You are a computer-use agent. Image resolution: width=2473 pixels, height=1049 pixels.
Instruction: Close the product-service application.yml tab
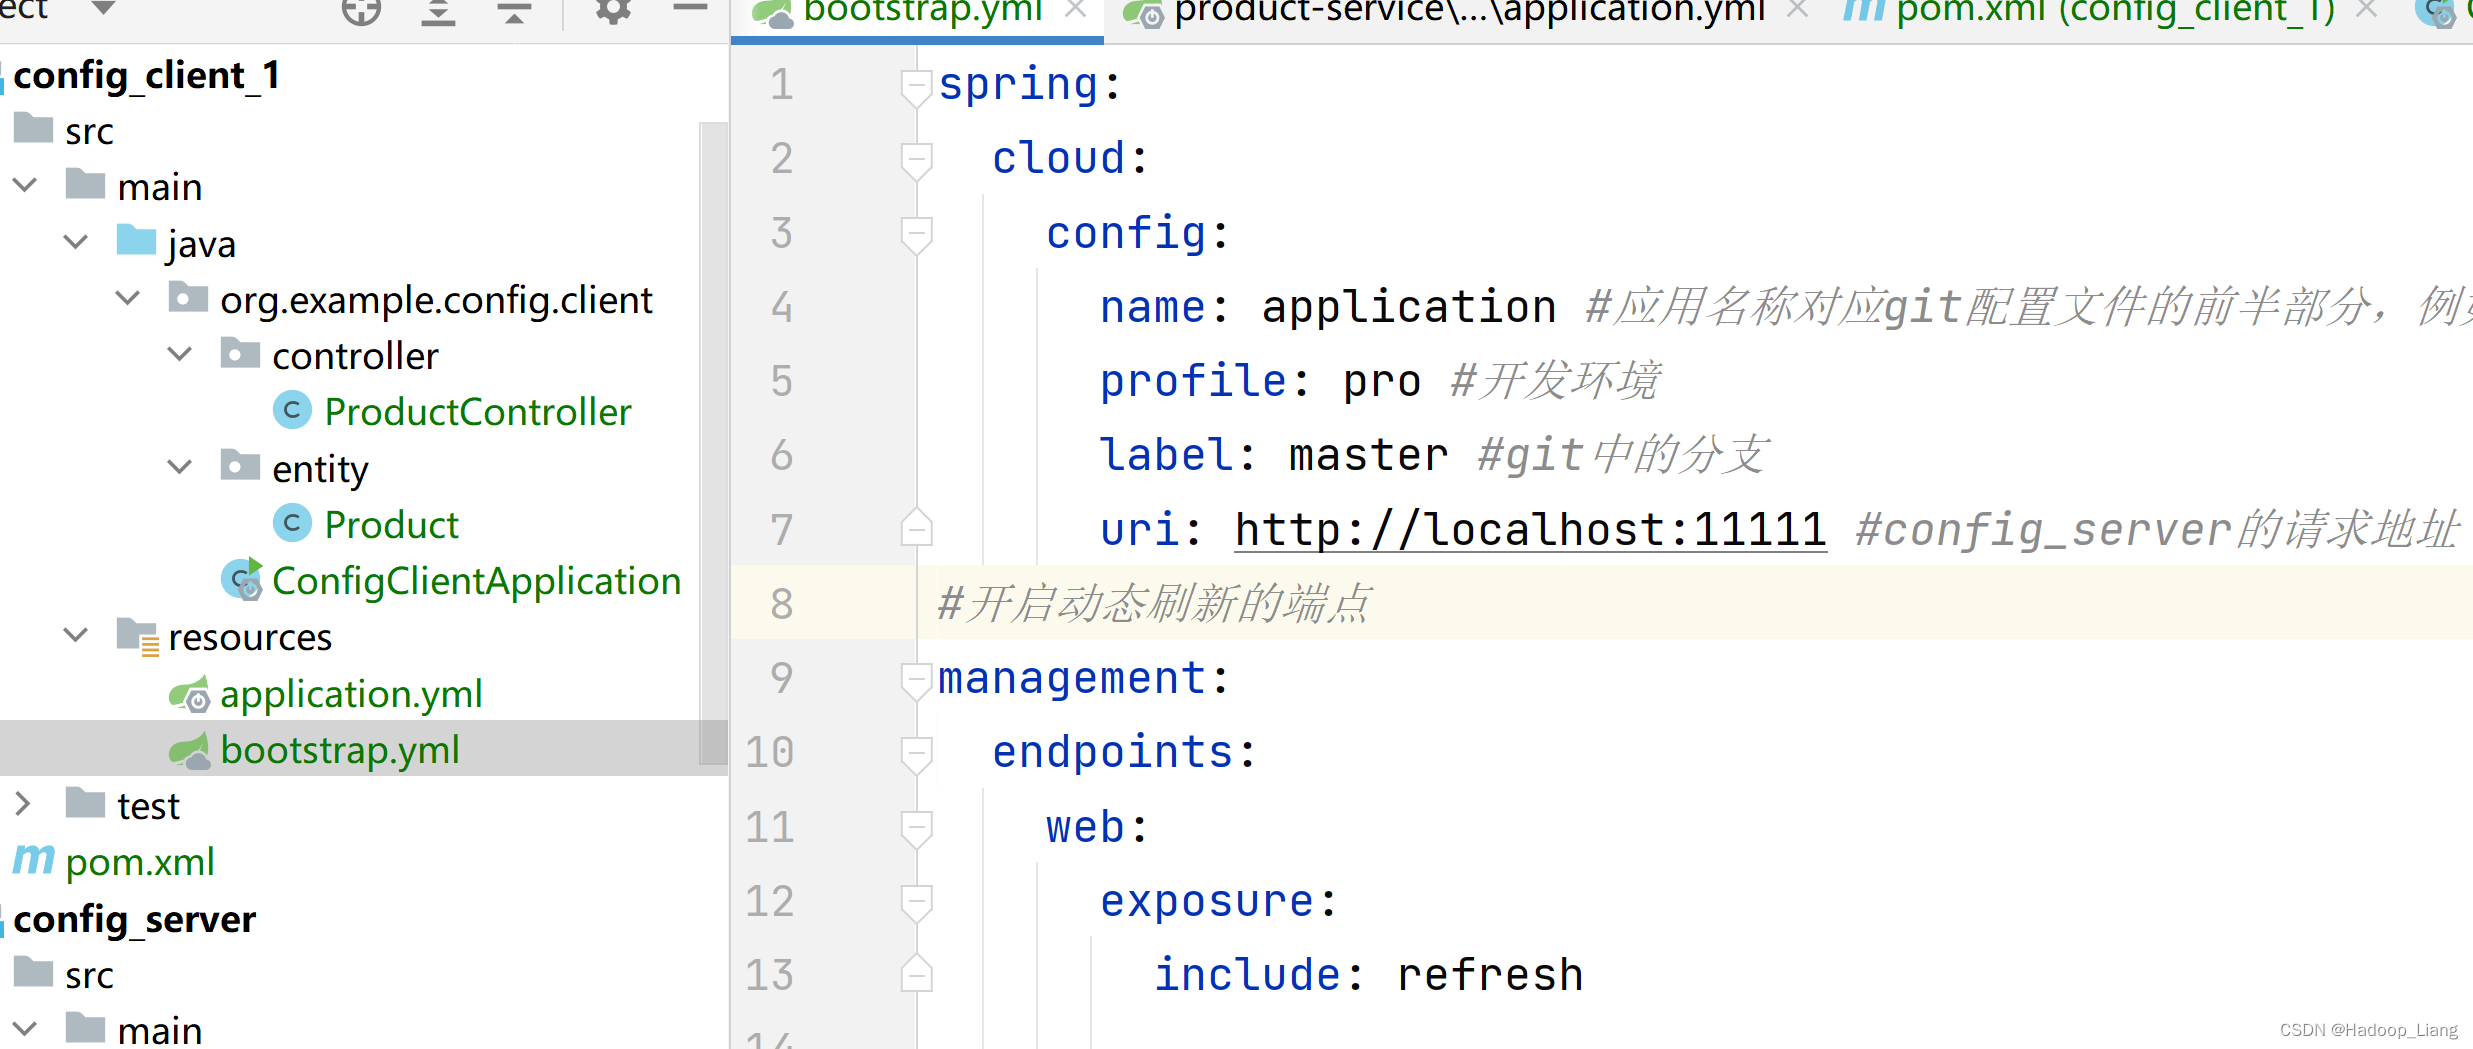pos(1795,10)
